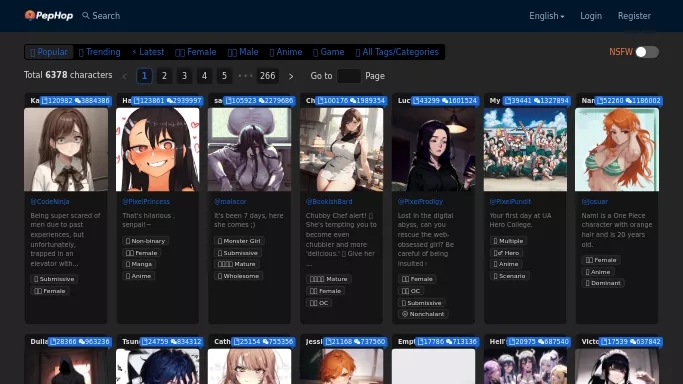Click the Monster Girl tag
The height and width of the screenshot is (384, 683).
tap(239, 241)
